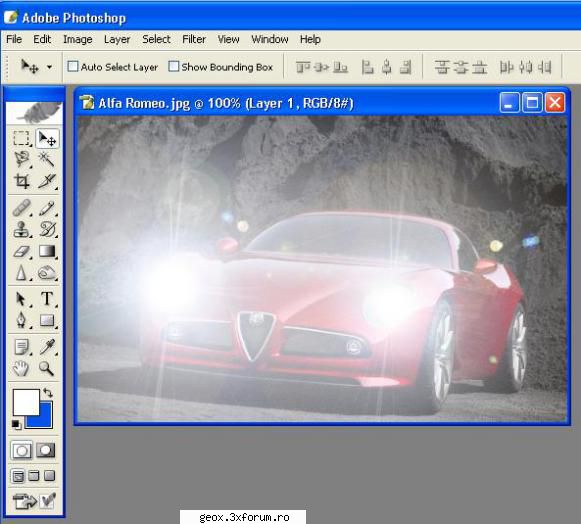Select the Magic Wand tool
This screenshot has width=581, height=524.
pyautogui.click(x=46, y=160)
